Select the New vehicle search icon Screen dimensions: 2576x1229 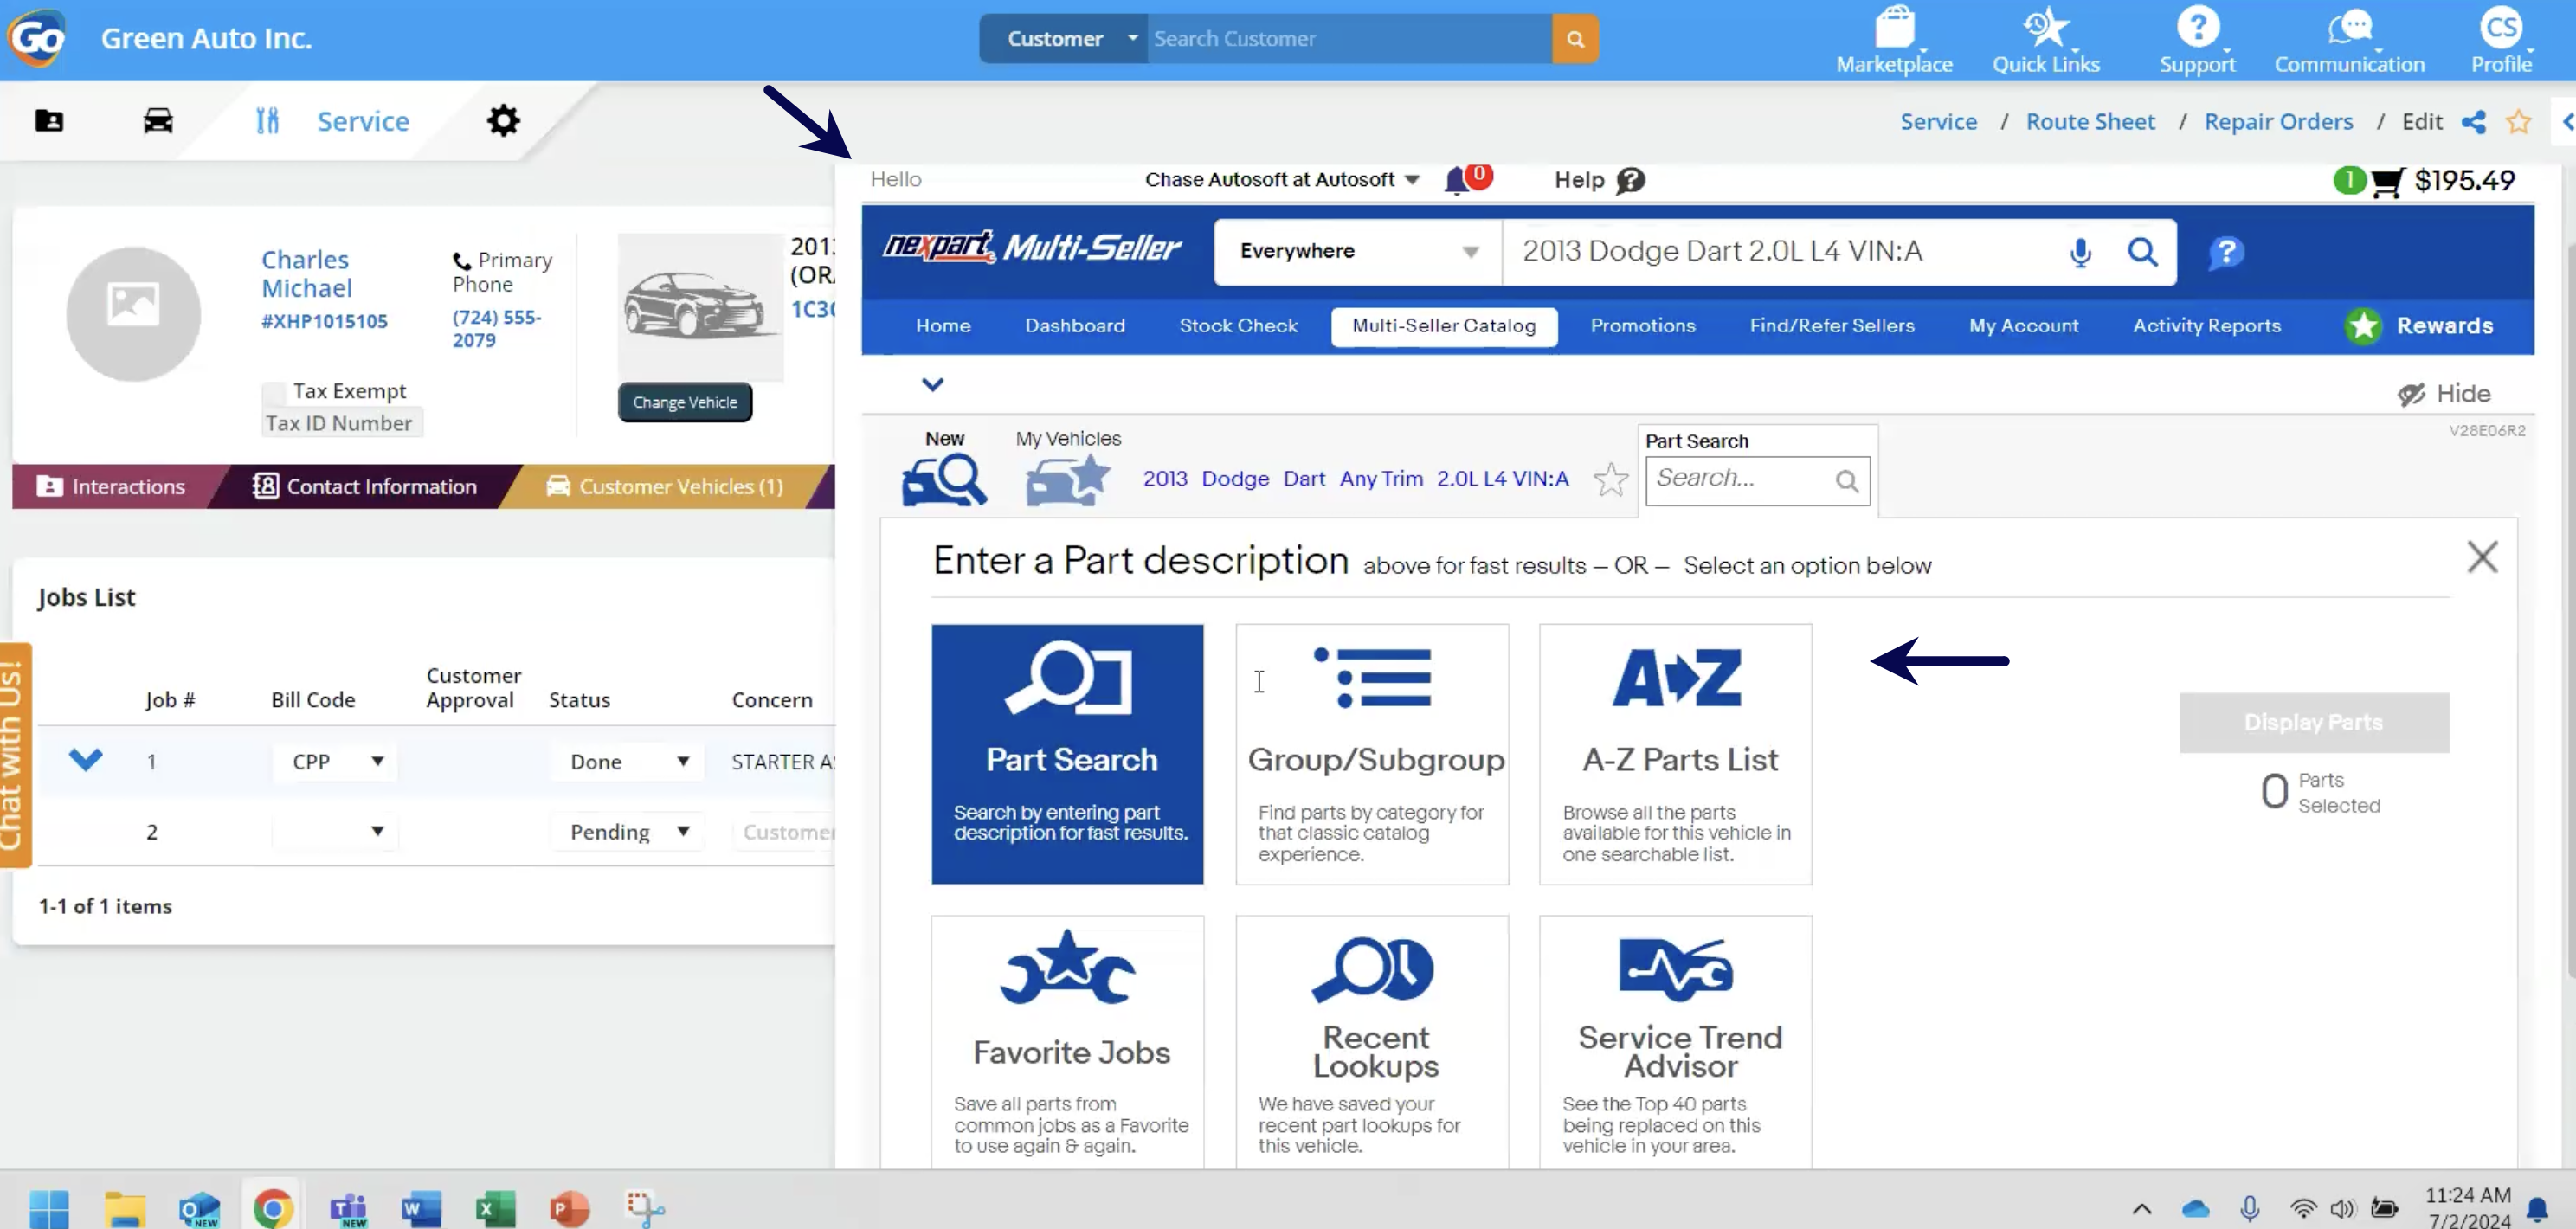point(944,480)
